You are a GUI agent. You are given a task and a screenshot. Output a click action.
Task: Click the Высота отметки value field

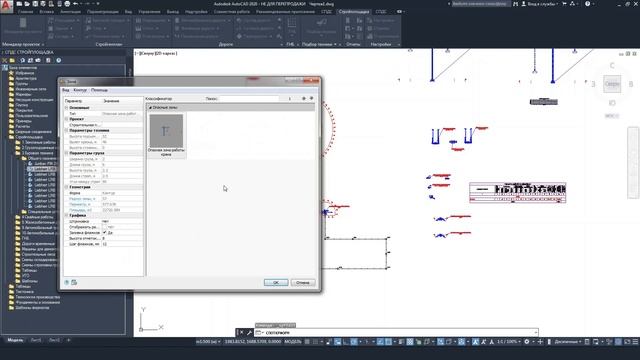(122, 238)
